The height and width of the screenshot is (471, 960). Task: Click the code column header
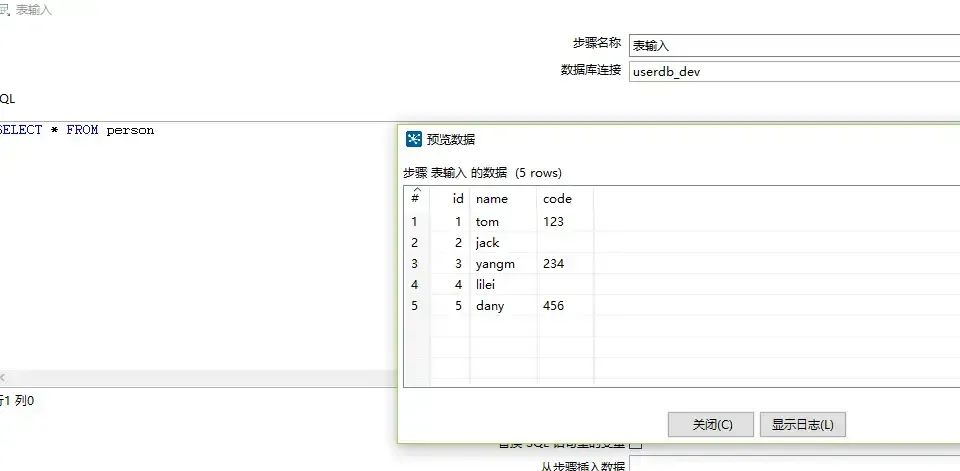click(x=566, y=198)
